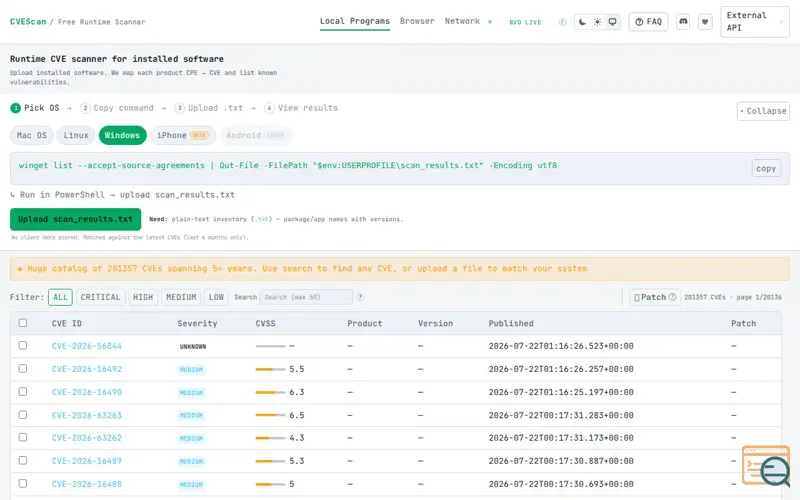The width and height of the screenshot is (800, 500).
Task: Click the CVSS 6.3 score bar
Action: tap(270, 392)
